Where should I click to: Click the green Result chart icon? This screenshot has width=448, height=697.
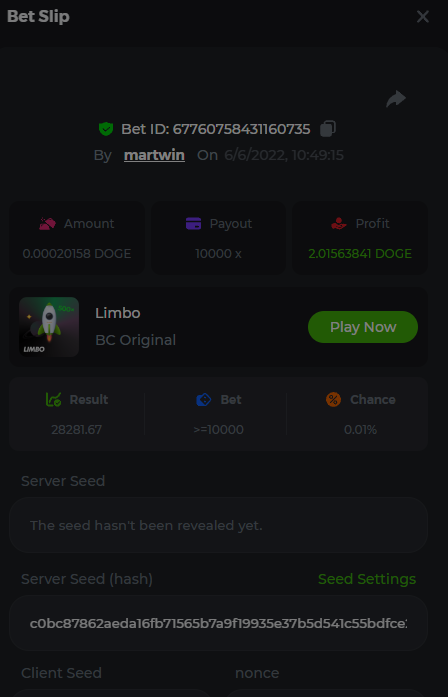(x=54, y=400)
